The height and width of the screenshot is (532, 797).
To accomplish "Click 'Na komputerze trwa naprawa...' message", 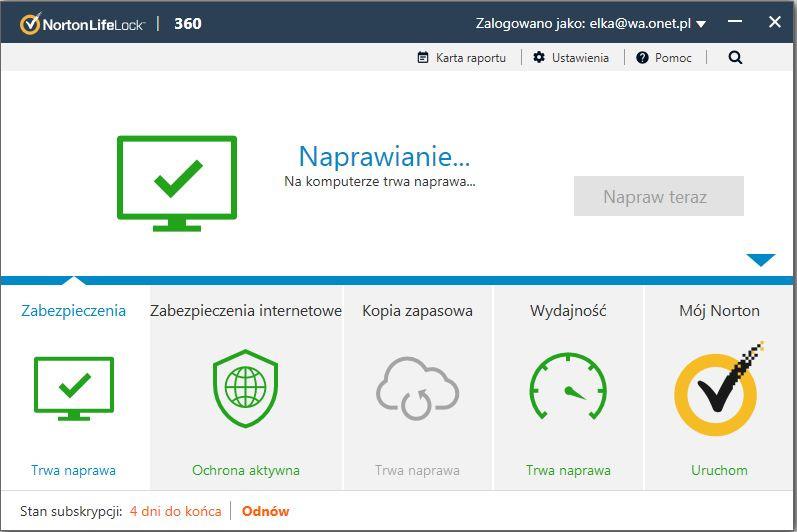I will point(380,181).
